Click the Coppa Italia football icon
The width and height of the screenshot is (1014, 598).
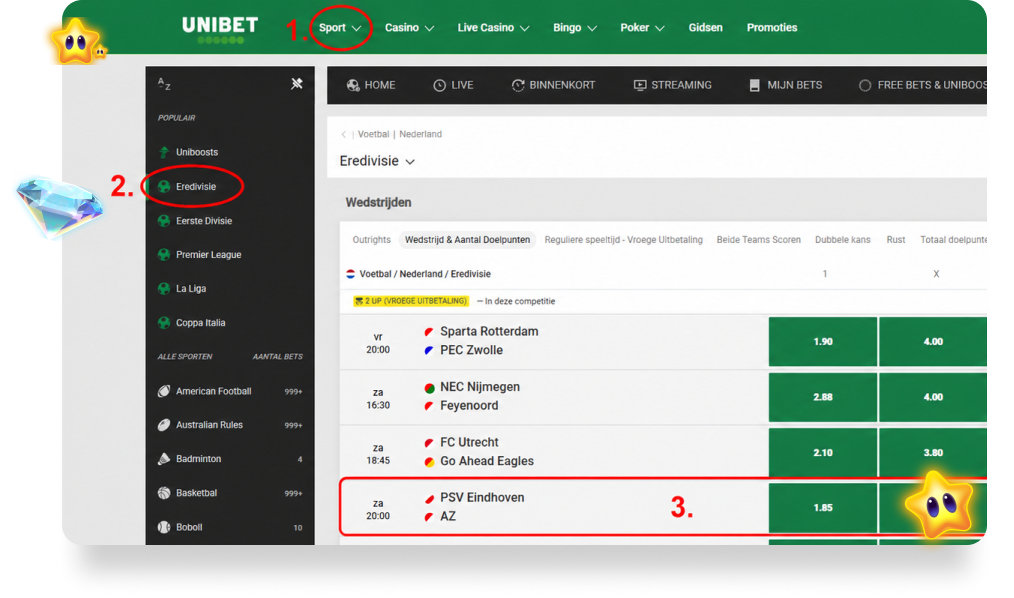click(164, 323)
